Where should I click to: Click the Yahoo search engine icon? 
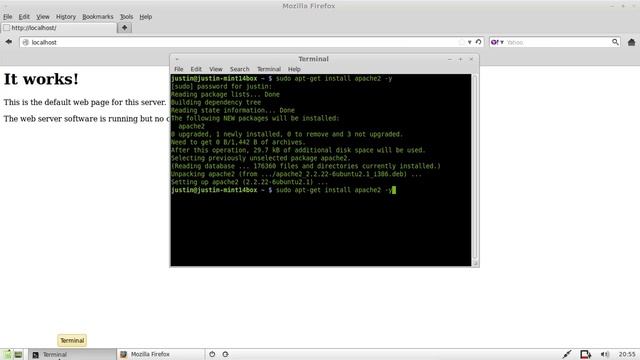(x=495, y=42)
